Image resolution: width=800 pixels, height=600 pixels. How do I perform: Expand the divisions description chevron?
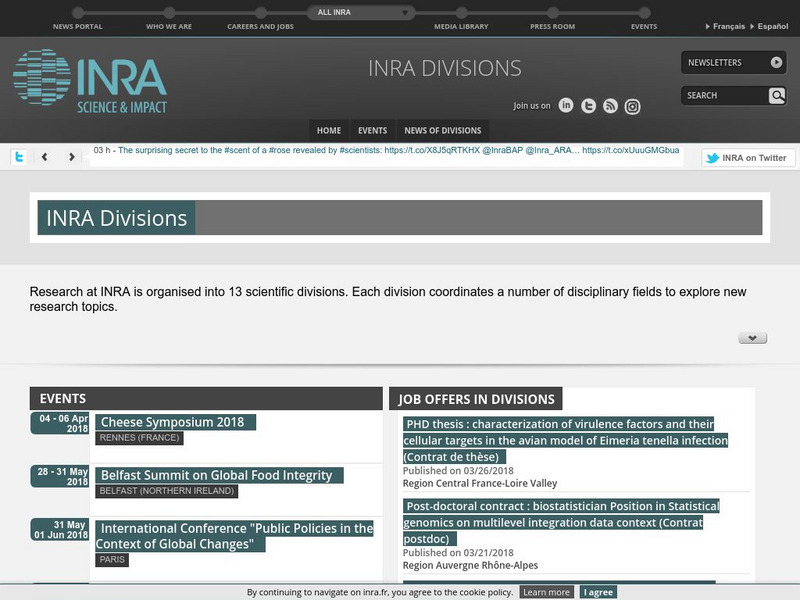click(752, 338)
